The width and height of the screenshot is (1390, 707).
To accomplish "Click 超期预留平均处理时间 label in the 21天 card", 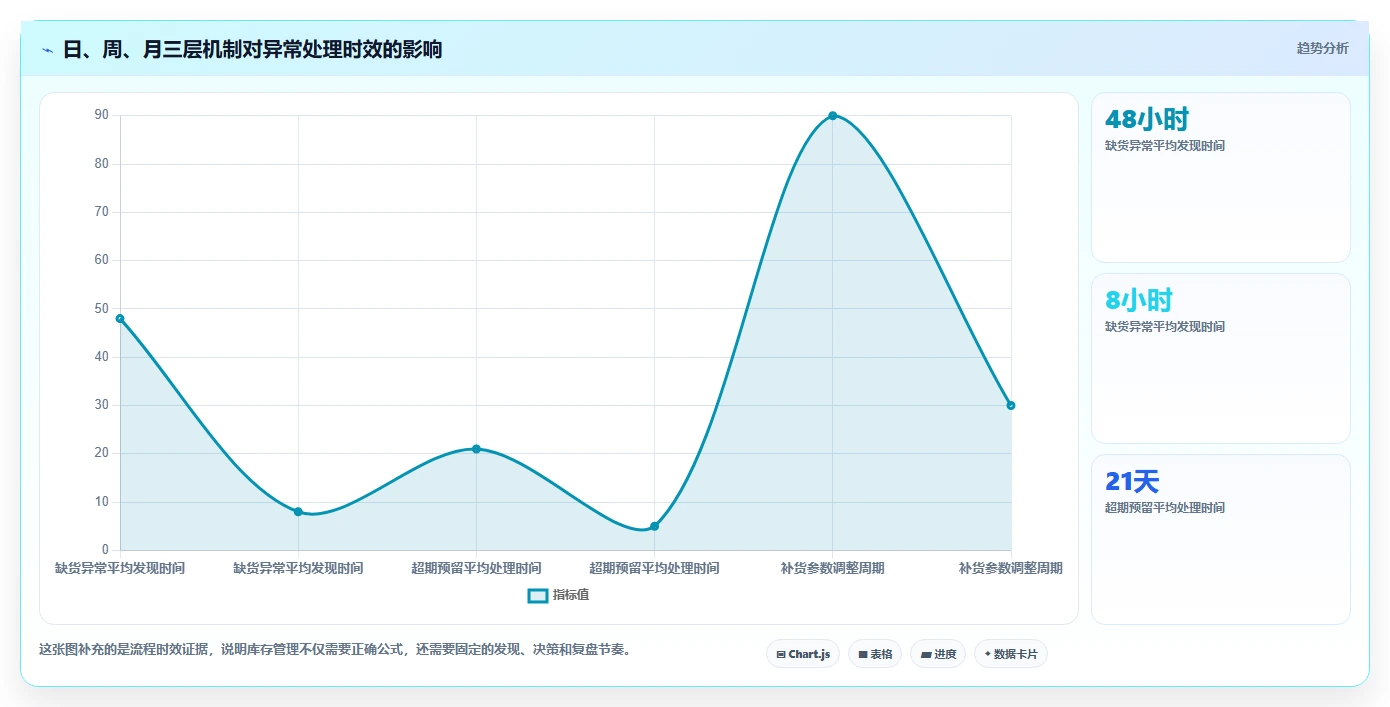I will tap(1165, 508).
